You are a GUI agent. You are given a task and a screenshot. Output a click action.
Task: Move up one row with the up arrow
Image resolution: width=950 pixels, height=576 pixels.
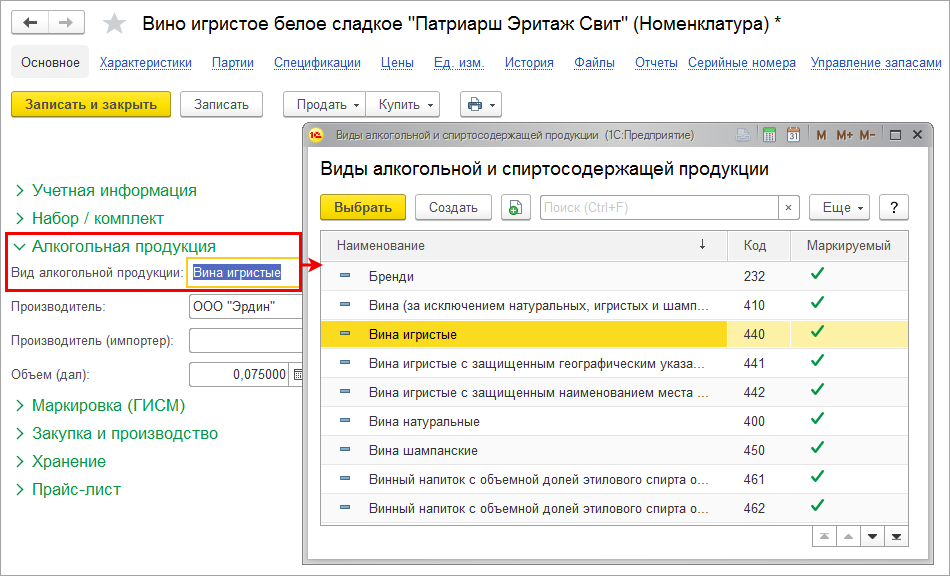click(848, 537)
